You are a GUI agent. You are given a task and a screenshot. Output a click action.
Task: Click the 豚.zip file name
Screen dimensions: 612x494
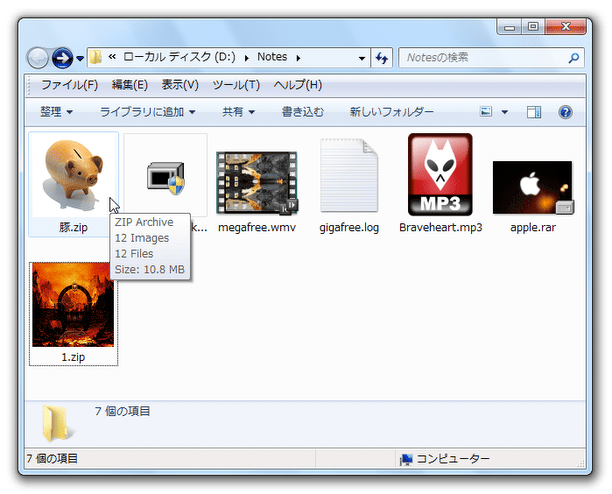(x=73, y=227)
